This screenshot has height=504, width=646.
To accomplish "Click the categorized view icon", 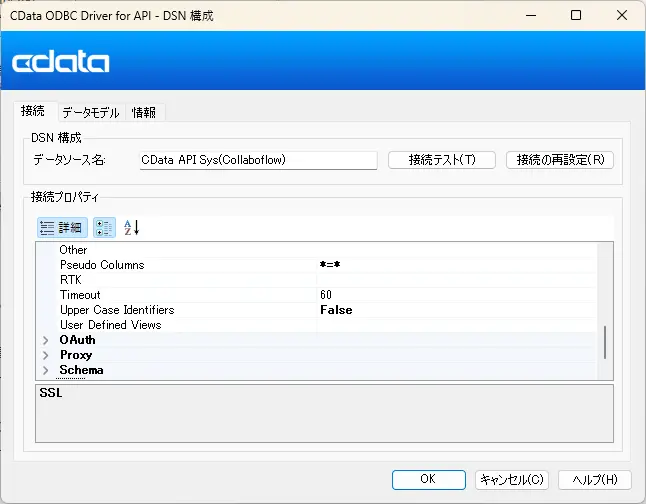I will click(x=105, y=227).
